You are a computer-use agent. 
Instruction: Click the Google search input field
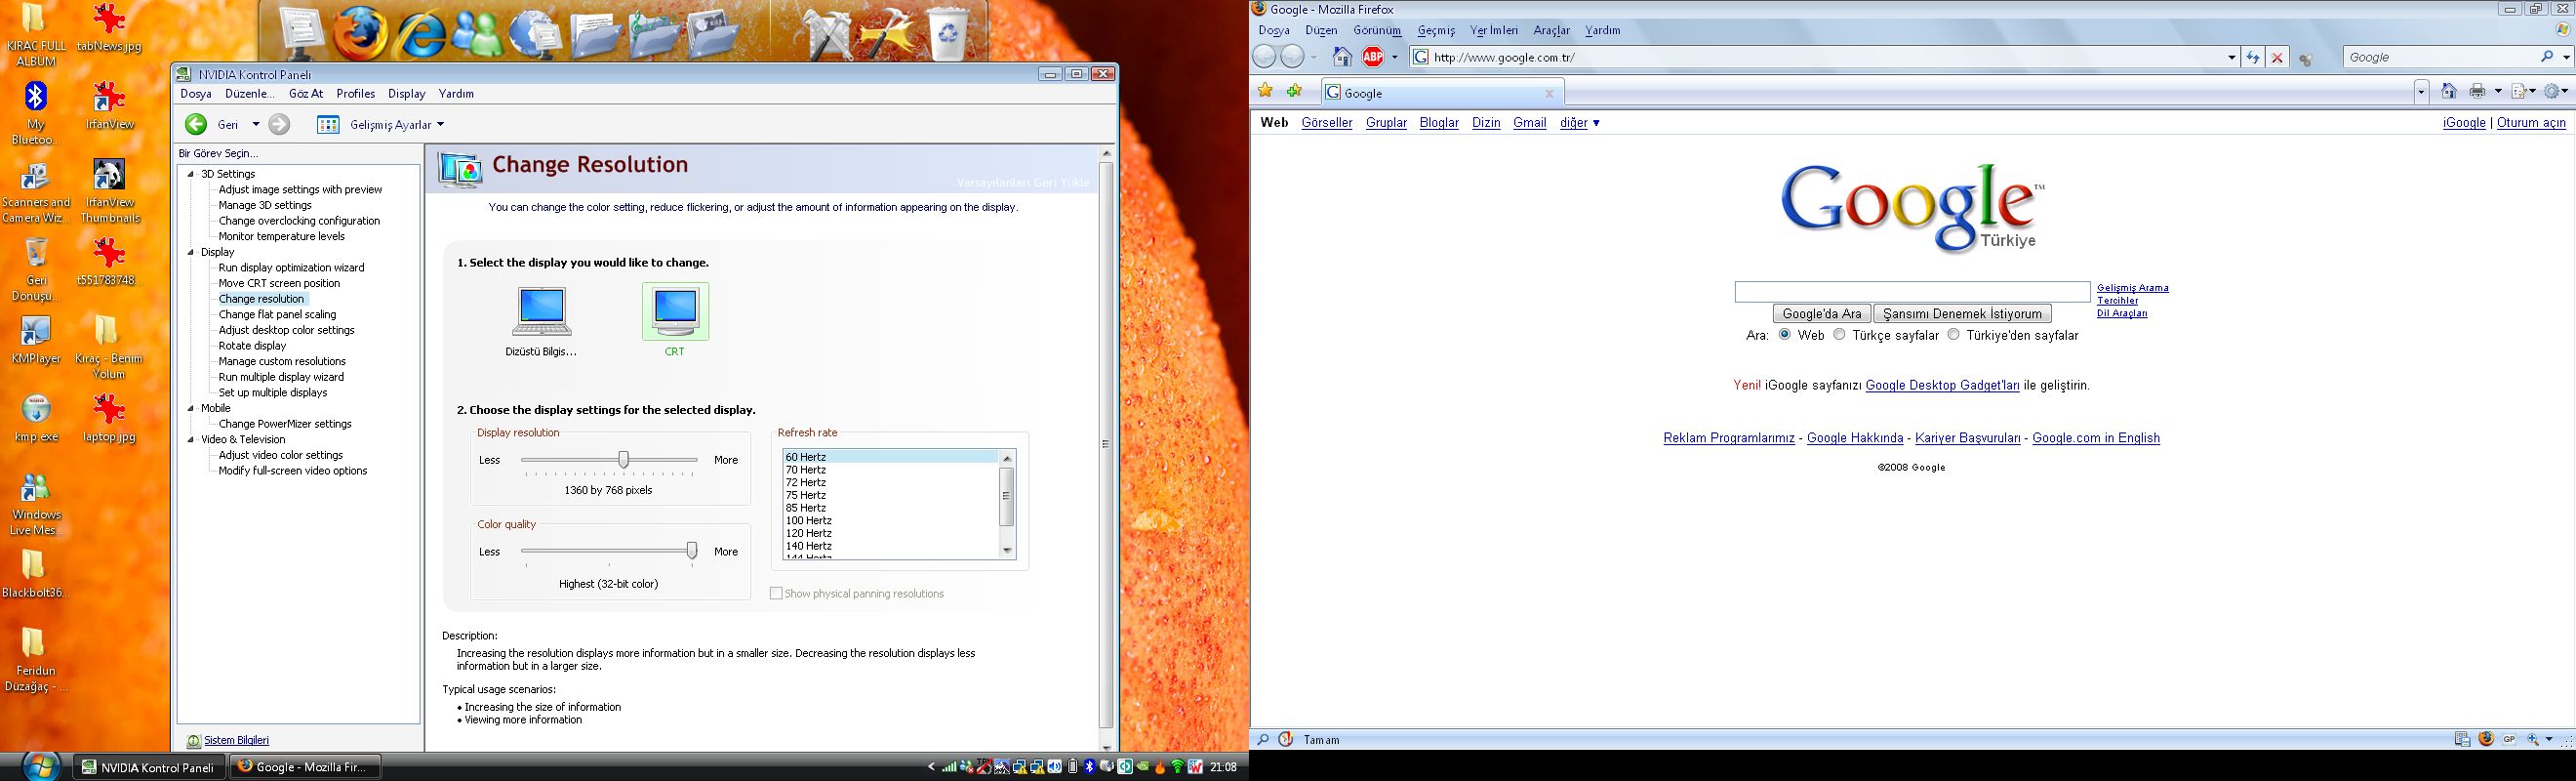[1912, 292]
